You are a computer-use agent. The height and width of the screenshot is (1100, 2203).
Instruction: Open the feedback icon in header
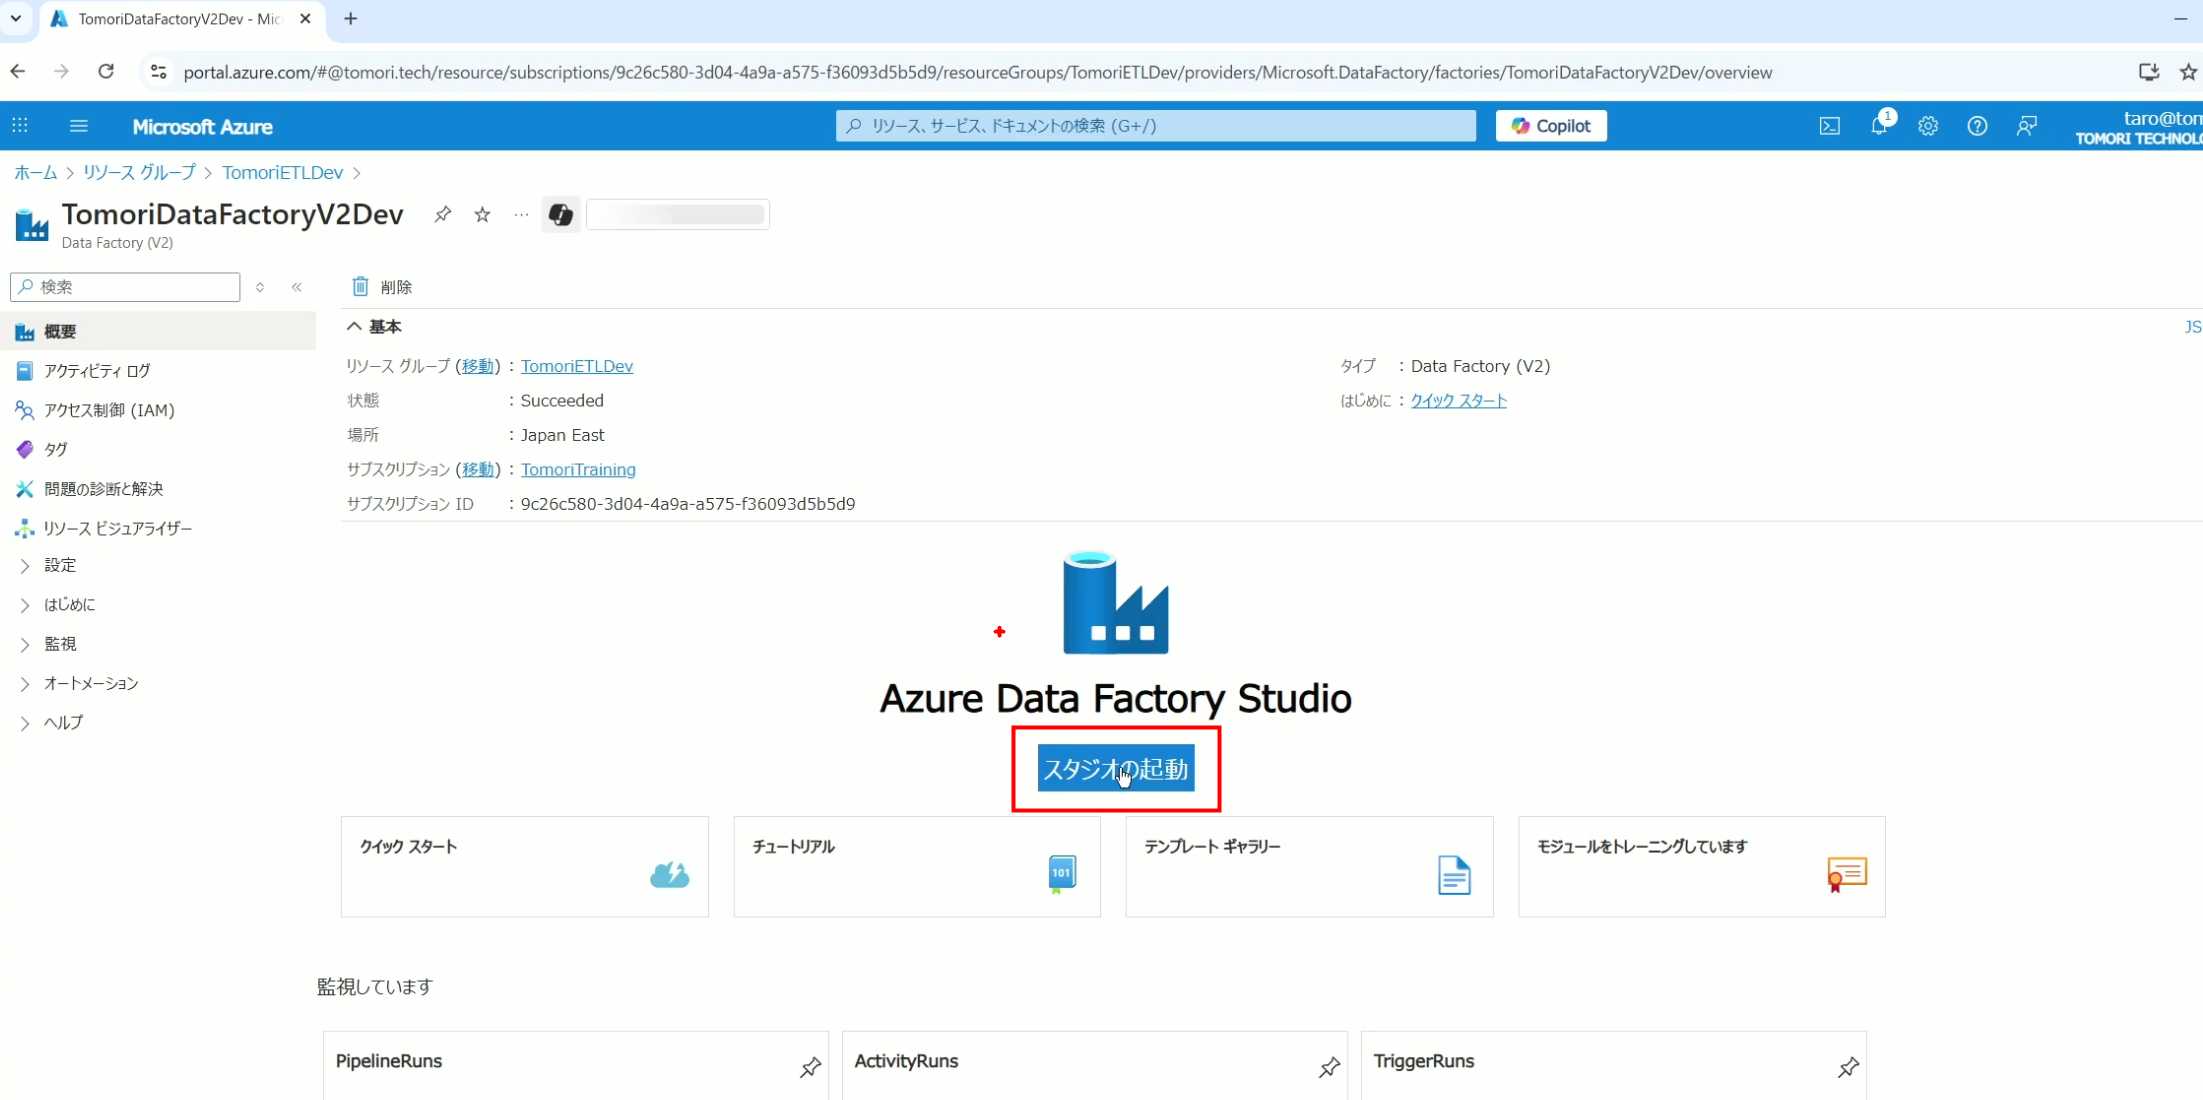(2027, 126)
